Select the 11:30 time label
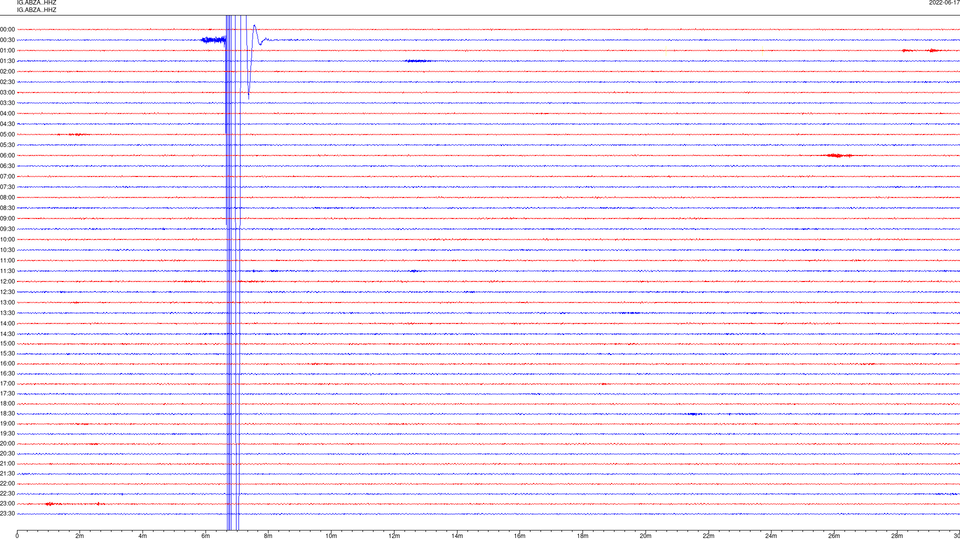The width and height of the screenshot is (960, 540). 7,271
